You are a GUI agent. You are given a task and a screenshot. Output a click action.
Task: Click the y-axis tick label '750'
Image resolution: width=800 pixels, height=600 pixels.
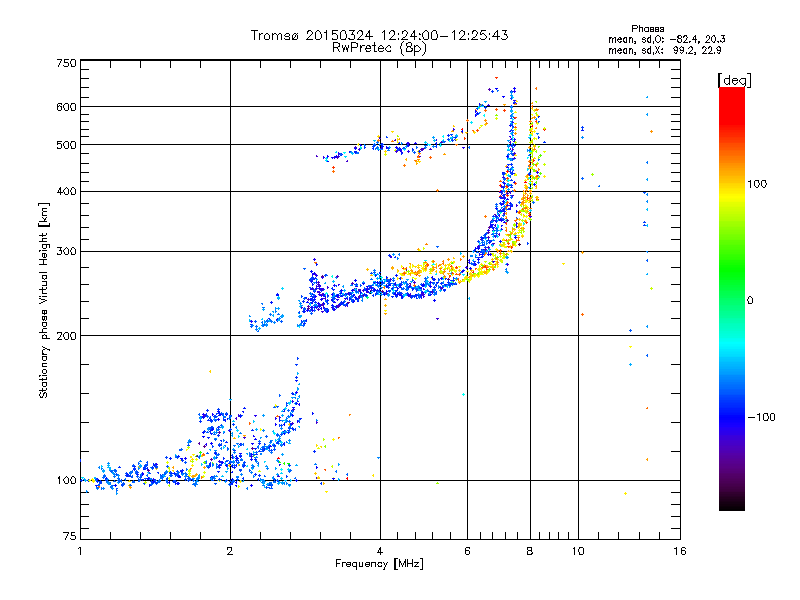click(x=67, y=63)
